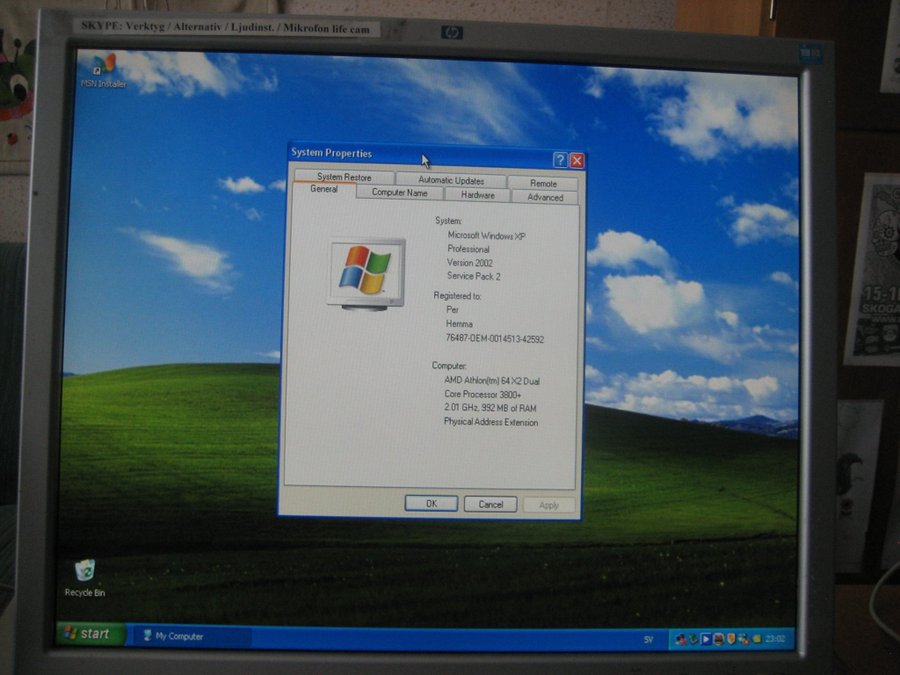The height and width of the screenshot is (675, 900).
Task: Select the Recycle Bin desktop icon
Action: pyautogui.click(x=85, y=578)
